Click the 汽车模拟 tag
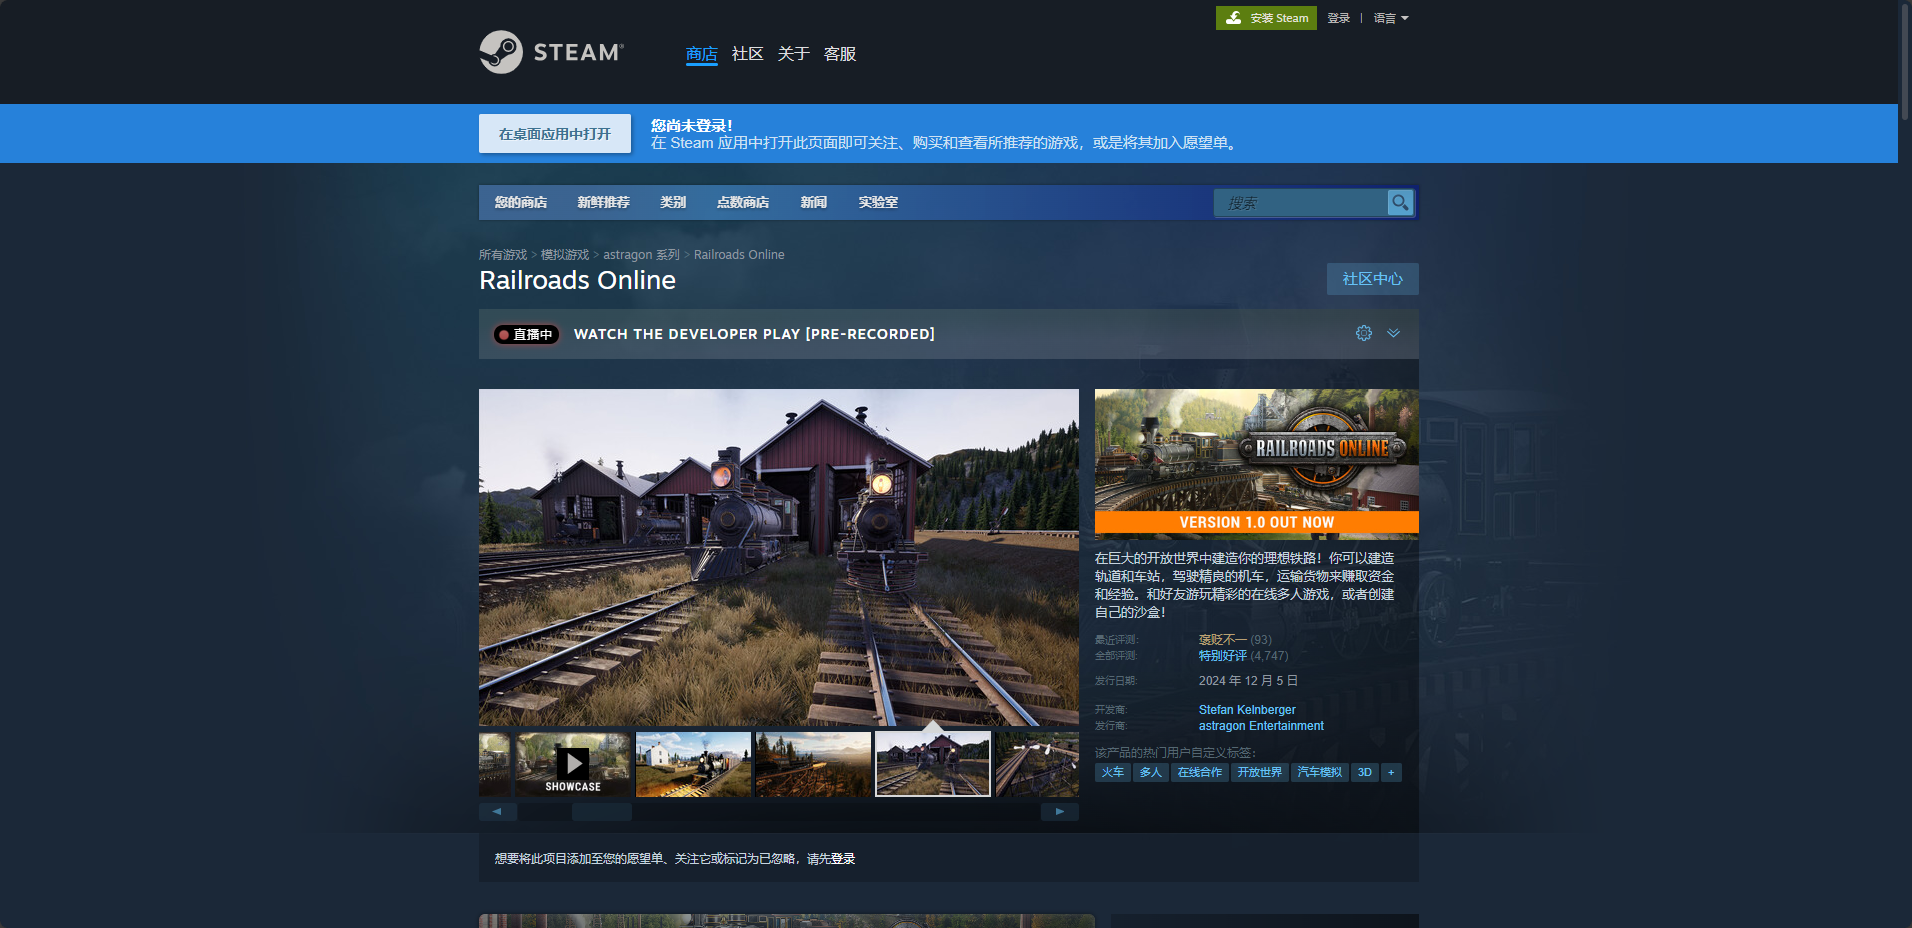1912x928 pixels. tap(1320, 772)
